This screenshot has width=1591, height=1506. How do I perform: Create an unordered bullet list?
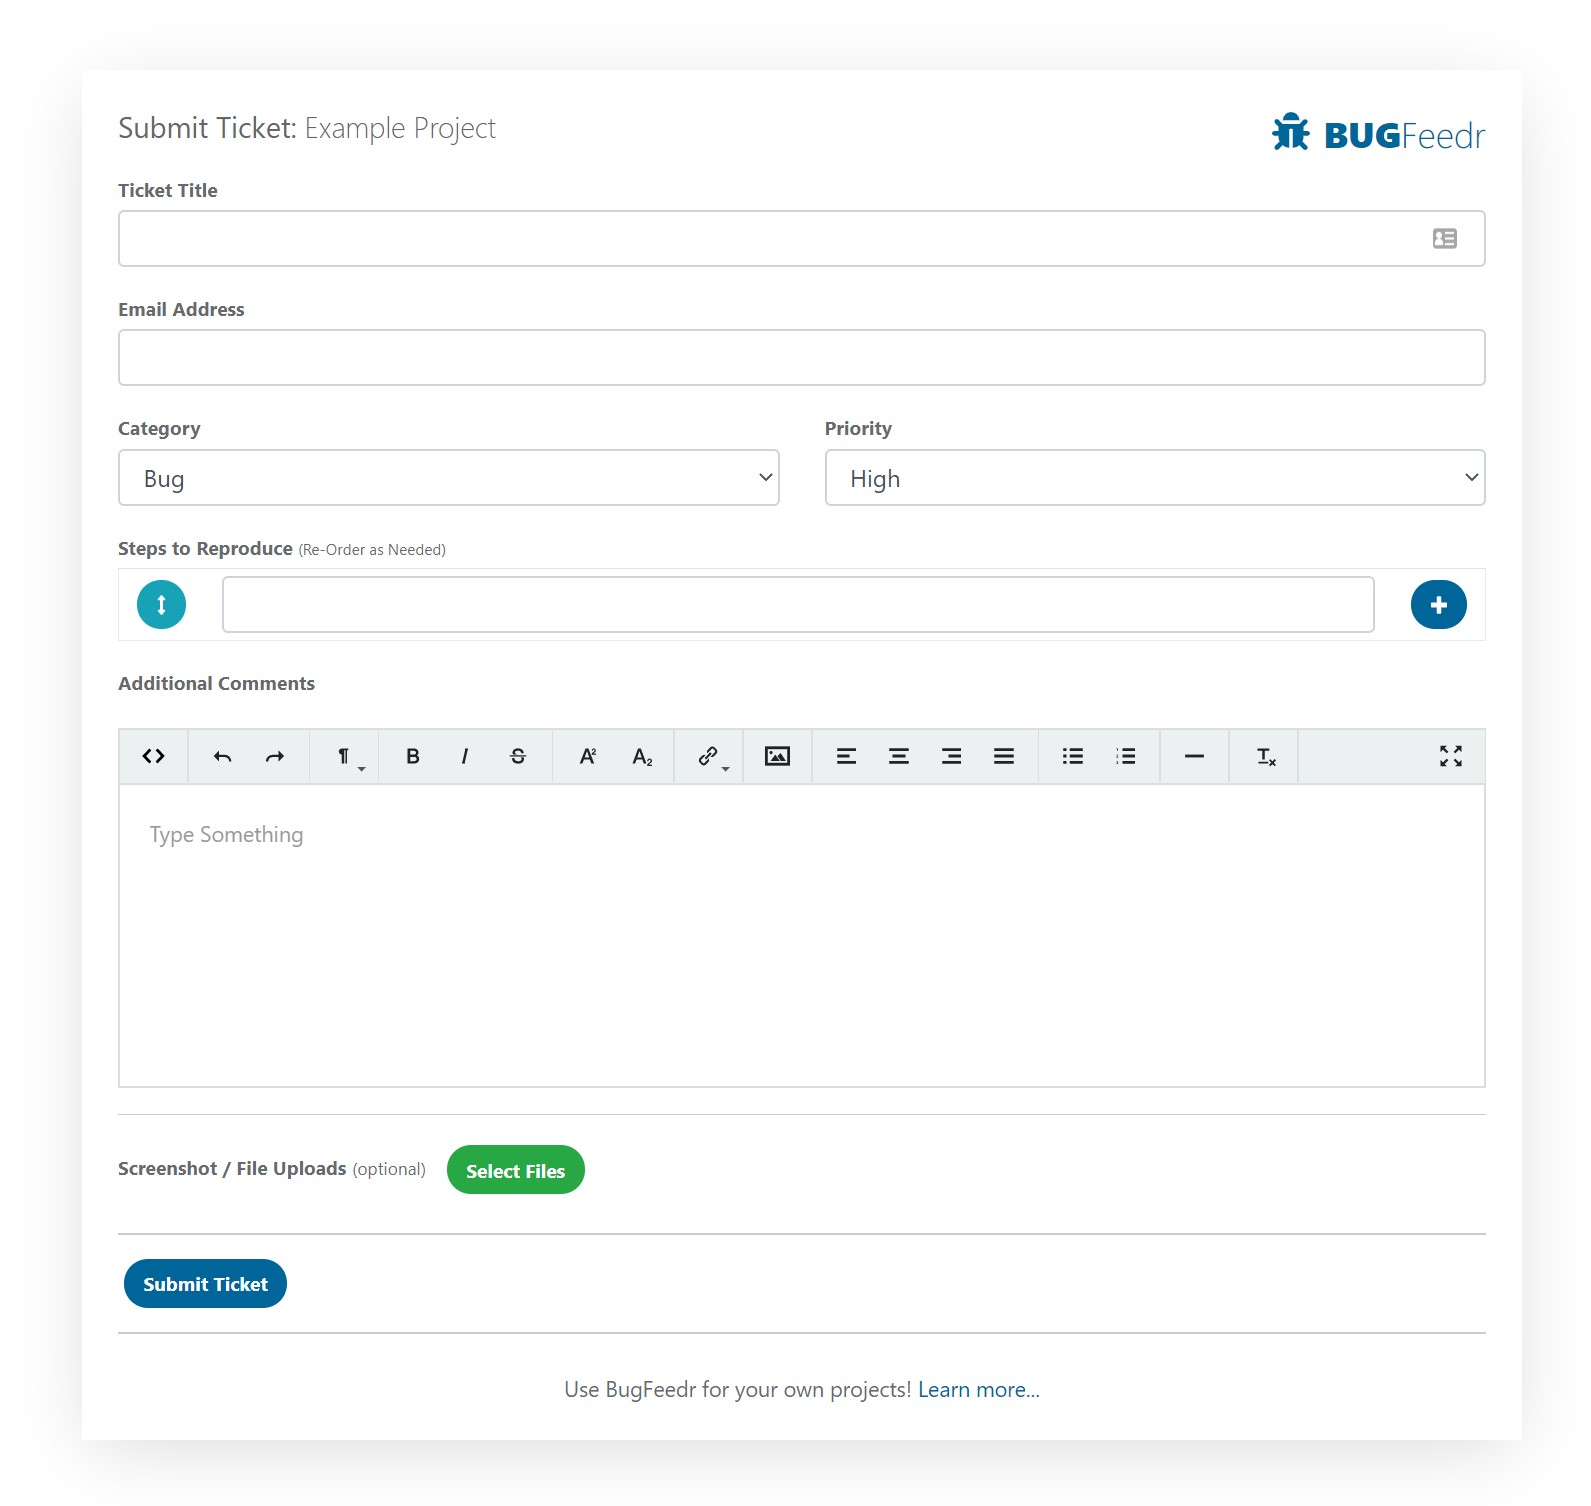pos(1073,756)
